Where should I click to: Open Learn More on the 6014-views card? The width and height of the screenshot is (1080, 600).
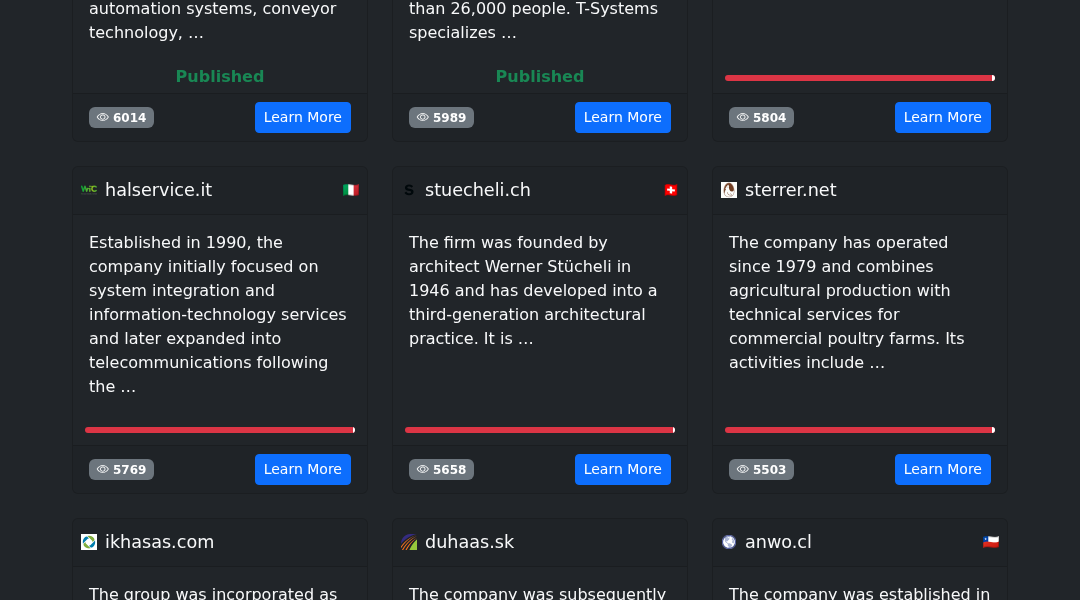302,118
